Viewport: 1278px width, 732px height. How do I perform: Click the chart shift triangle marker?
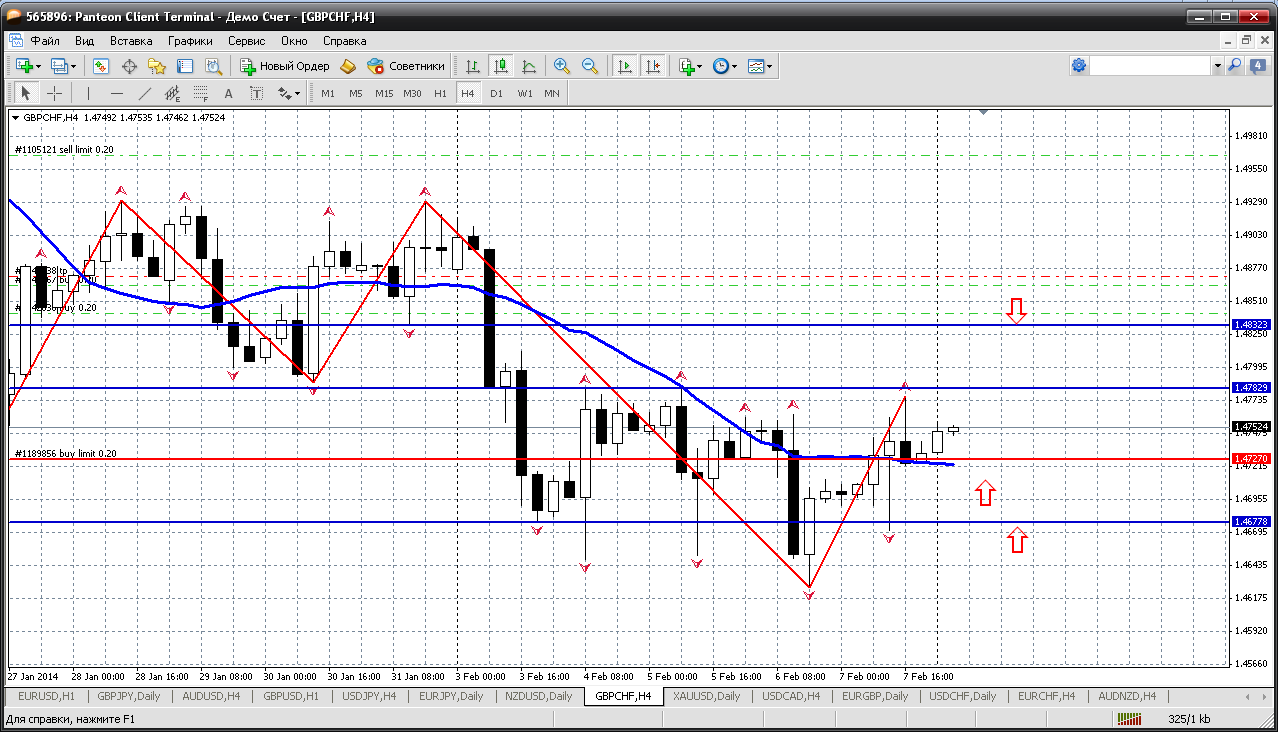pos(984,113)
